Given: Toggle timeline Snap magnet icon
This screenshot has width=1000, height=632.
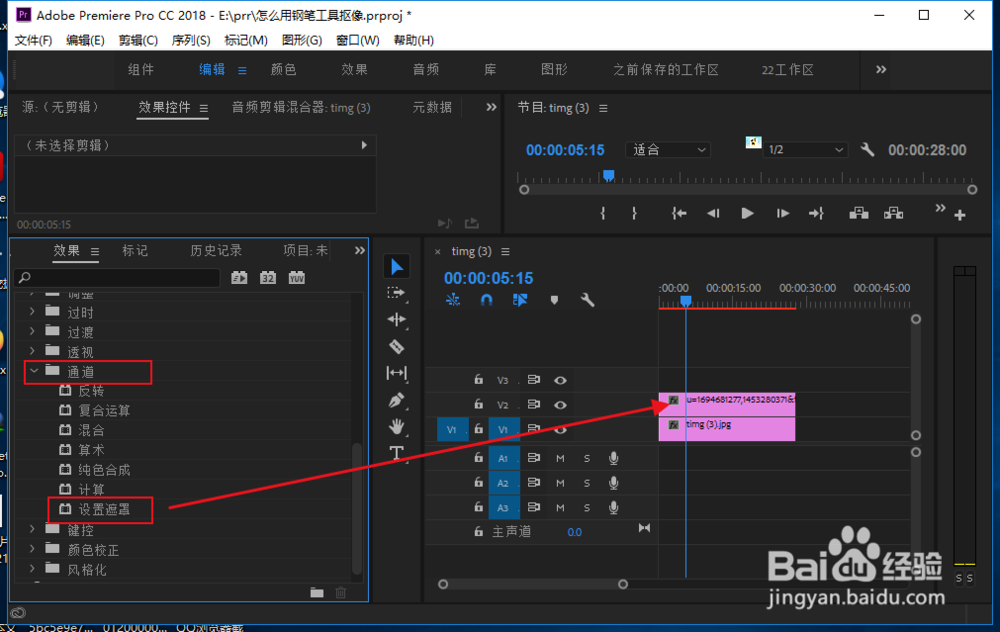Looking at the screenshot, I should coord(486,300).
